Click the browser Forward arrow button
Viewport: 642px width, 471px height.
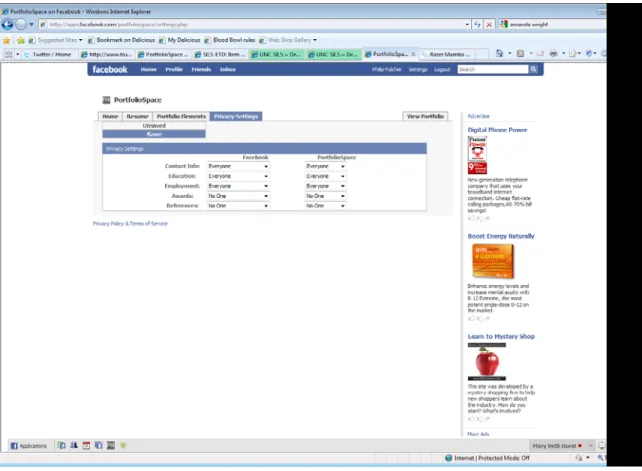pyautogui.click(x=20, y=25)
